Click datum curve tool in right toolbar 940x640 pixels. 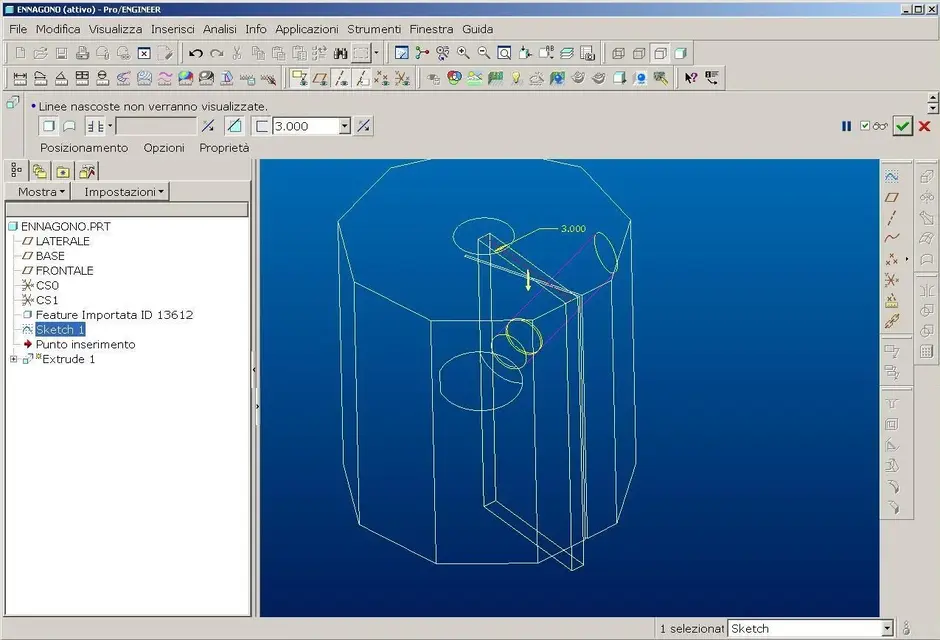pos(891,239)
